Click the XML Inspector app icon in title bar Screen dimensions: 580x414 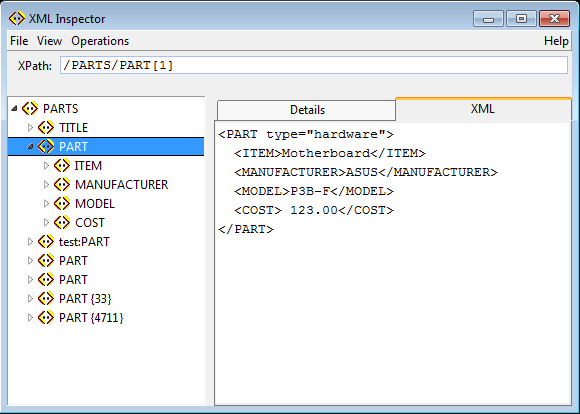pyautogui.click(x=17, y=18)
